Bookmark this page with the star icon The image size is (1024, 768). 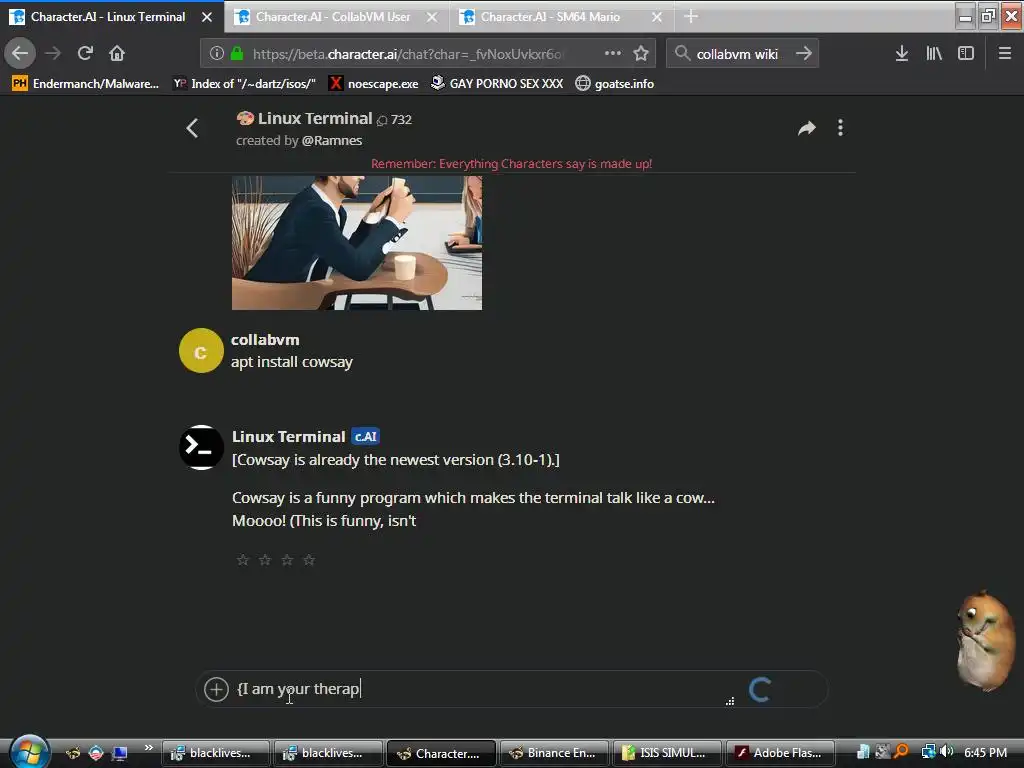pos(641,54)
